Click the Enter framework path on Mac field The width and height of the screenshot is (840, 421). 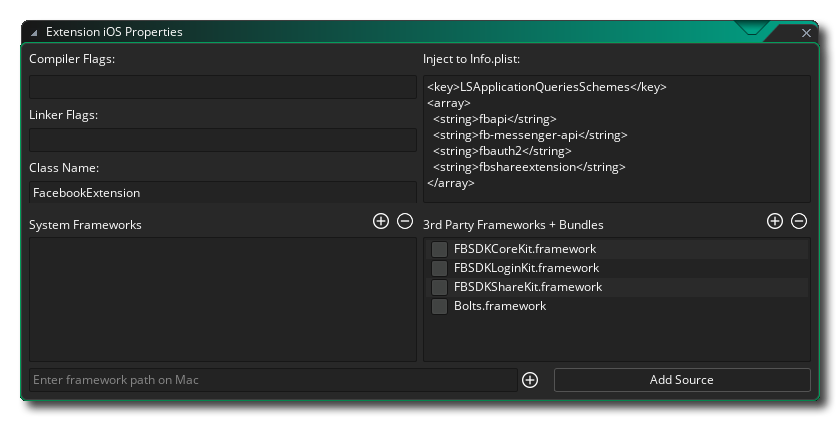tap(273, 380)
